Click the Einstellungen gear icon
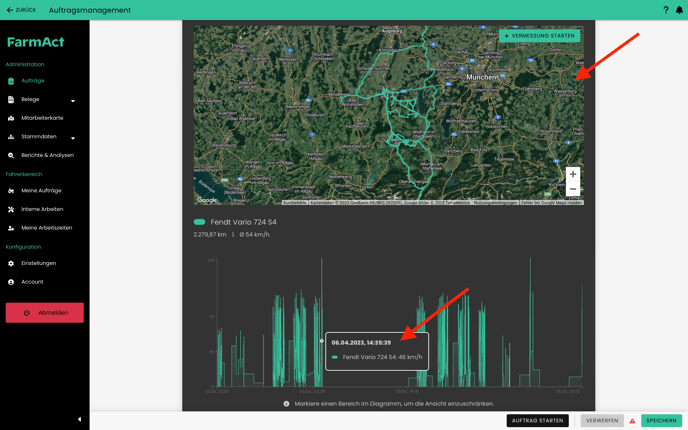The height and width of the screenshot is (430, 688). point(11,263)
